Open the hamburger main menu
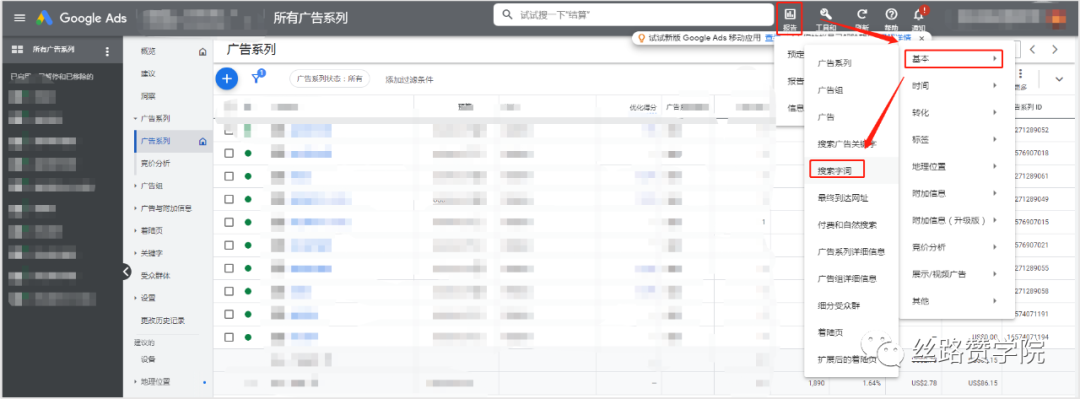Viewport: 1080px width, 399px height. pyautogui.click(x=19, y=18)
